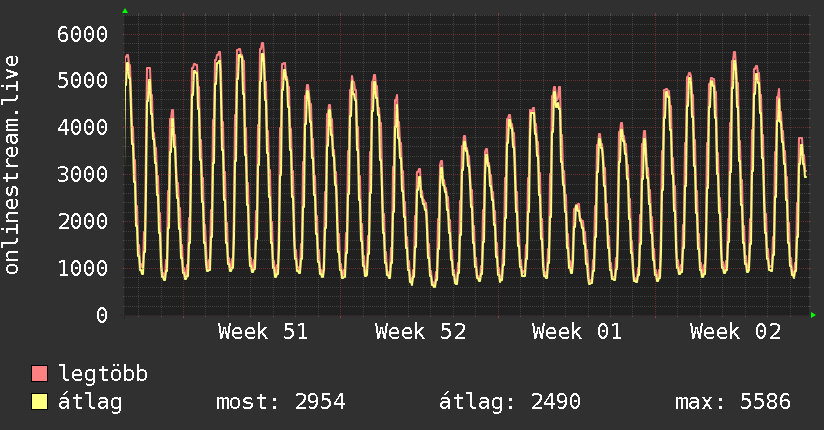The height and width of the screenshot is (430, 824).
Task: Click the 5000 y-axis label
Action: point(83,81)
